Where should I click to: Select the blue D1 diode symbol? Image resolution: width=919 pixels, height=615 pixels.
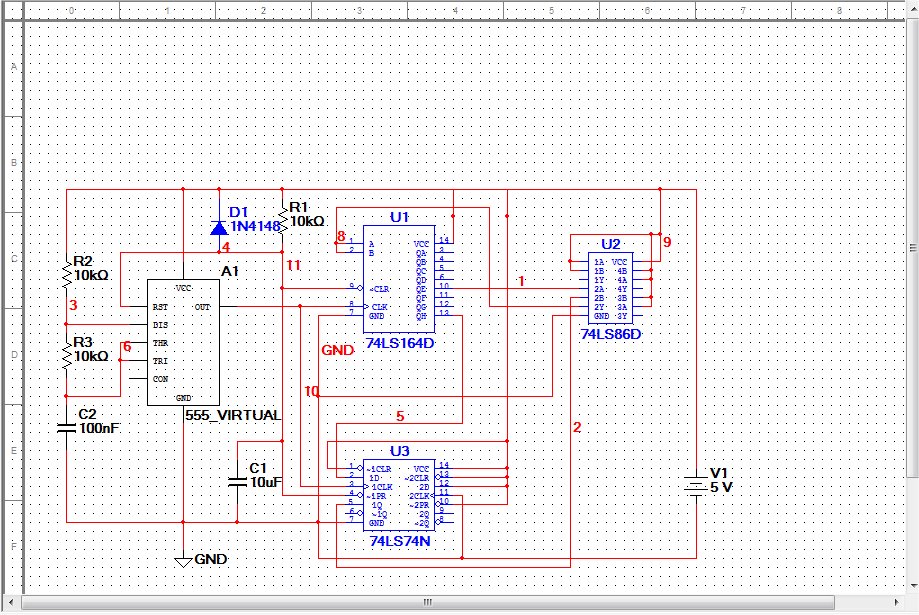coord(219,227)
